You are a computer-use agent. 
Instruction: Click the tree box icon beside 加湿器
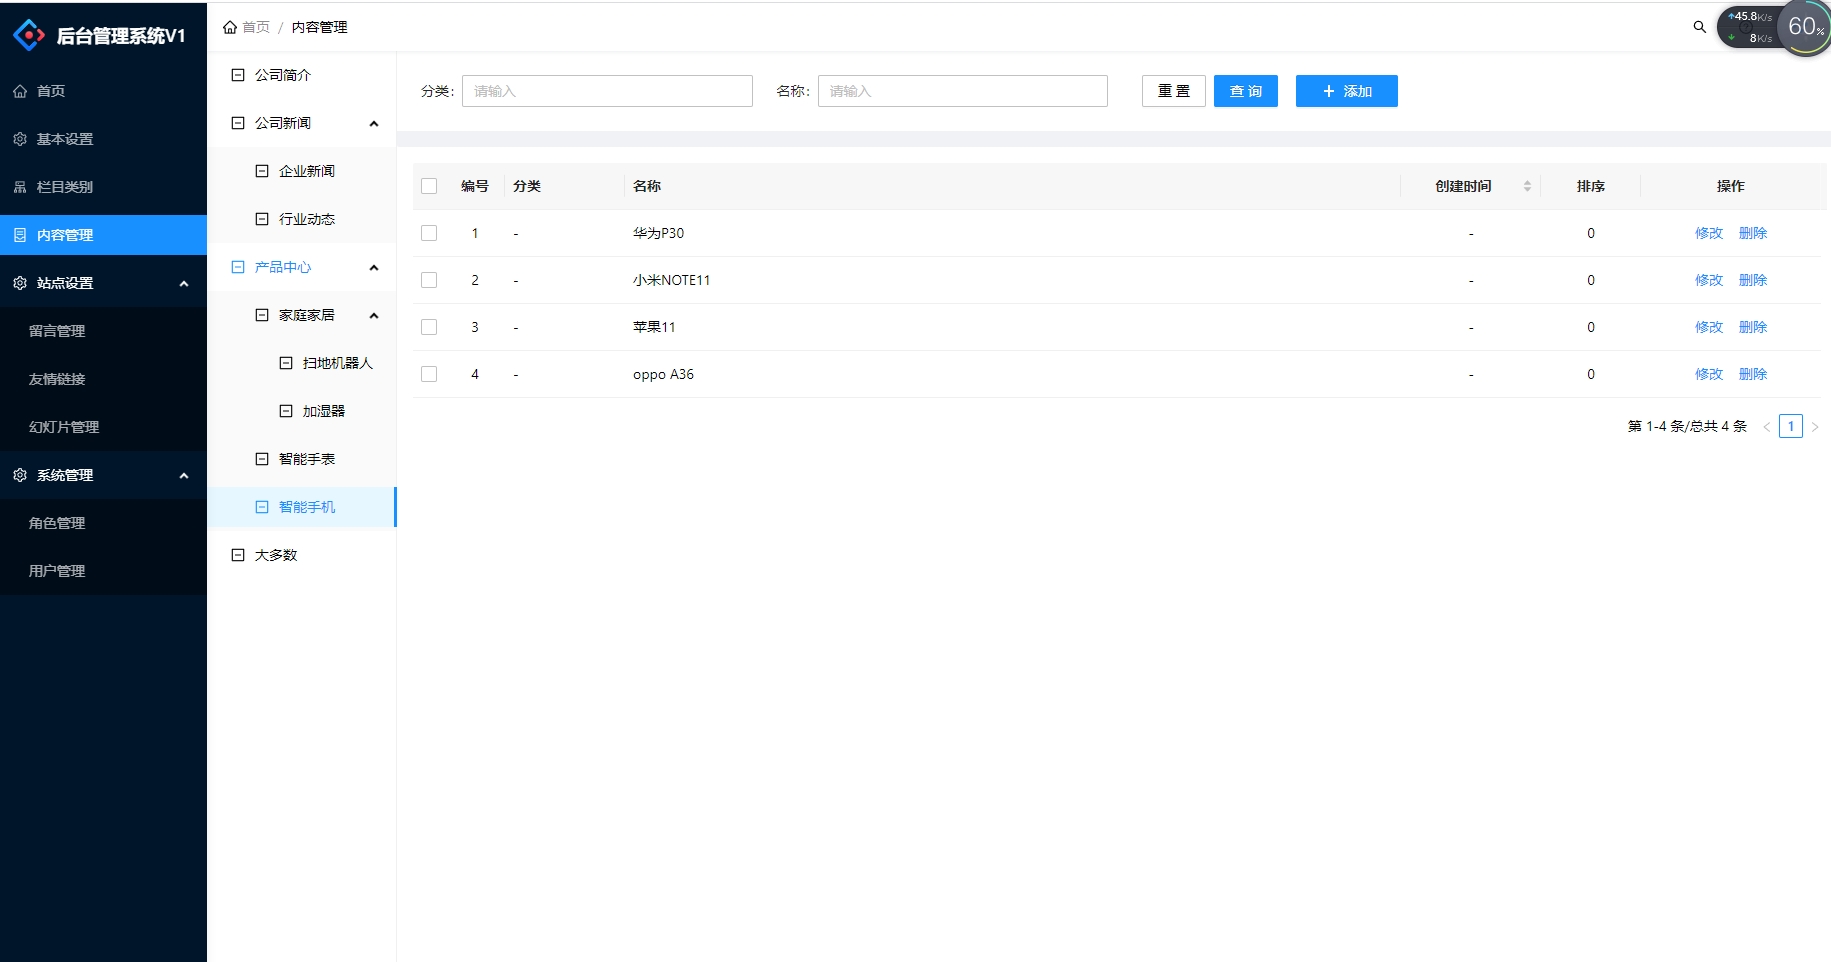[286, 411]
